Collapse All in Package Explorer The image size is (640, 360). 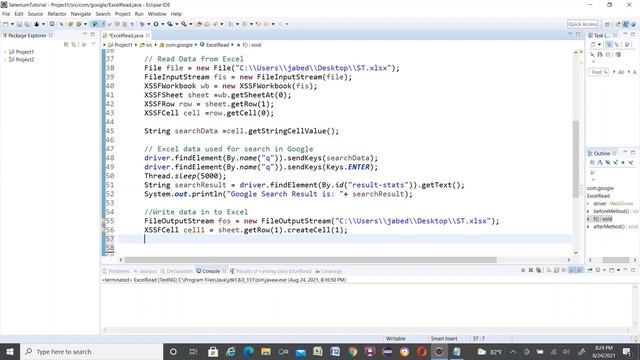66,44
